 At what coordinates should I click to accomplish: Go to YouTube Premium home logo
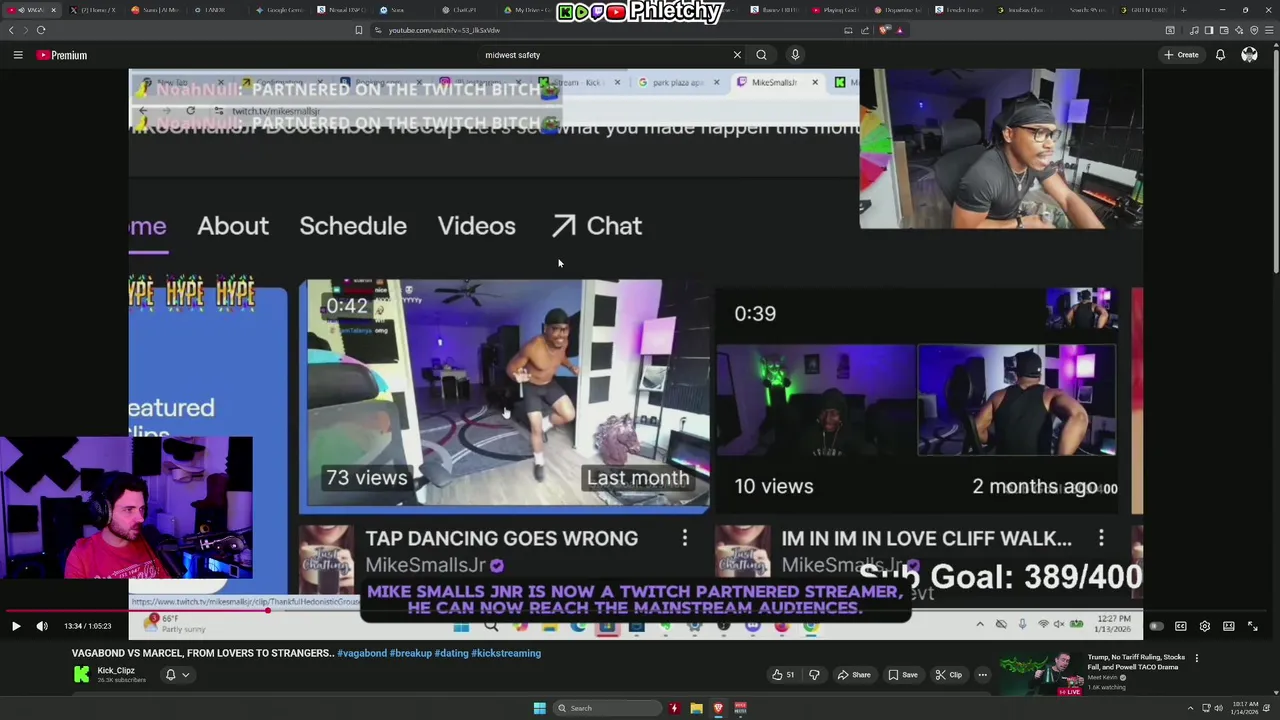pyautogui.click(x=62, y=55)
